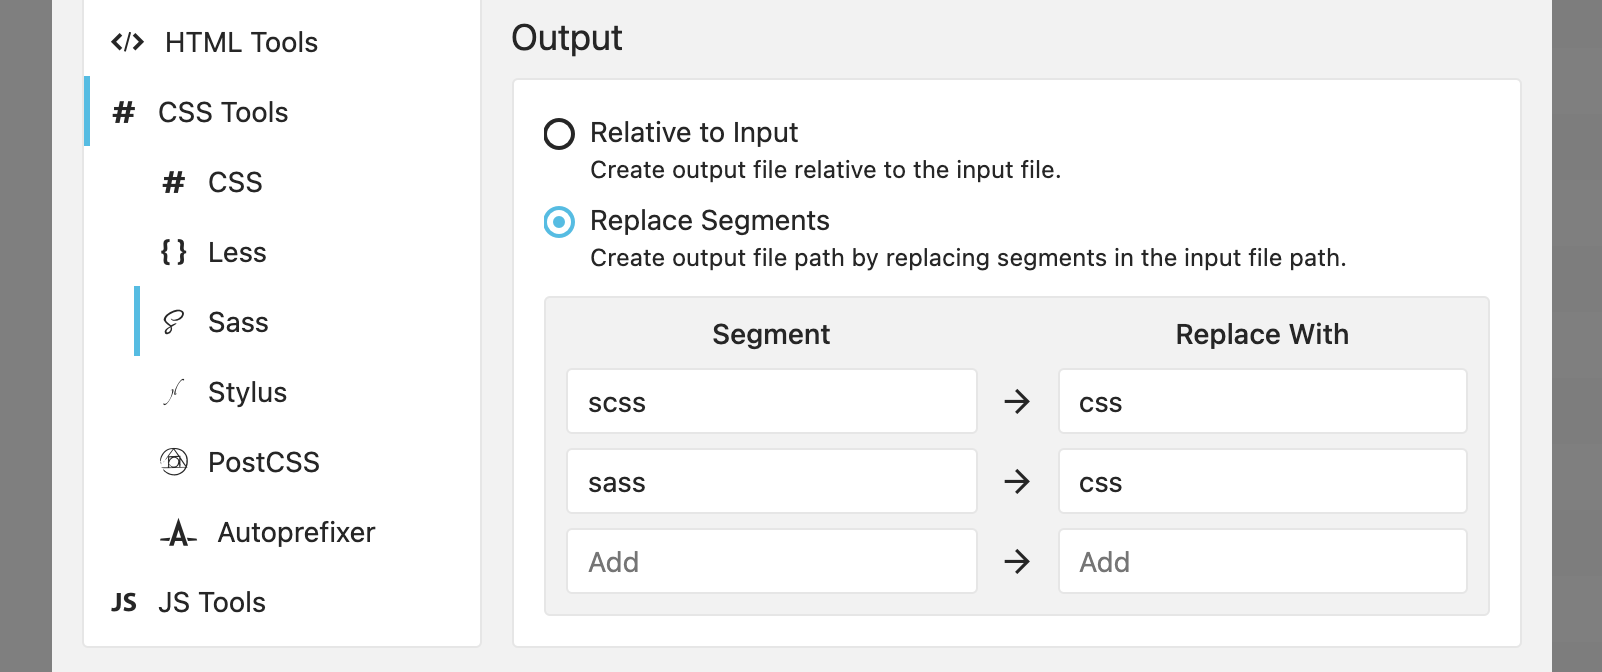Click the HTML Tools code icon
1602x672 pixels.
[x=126, y=42]
